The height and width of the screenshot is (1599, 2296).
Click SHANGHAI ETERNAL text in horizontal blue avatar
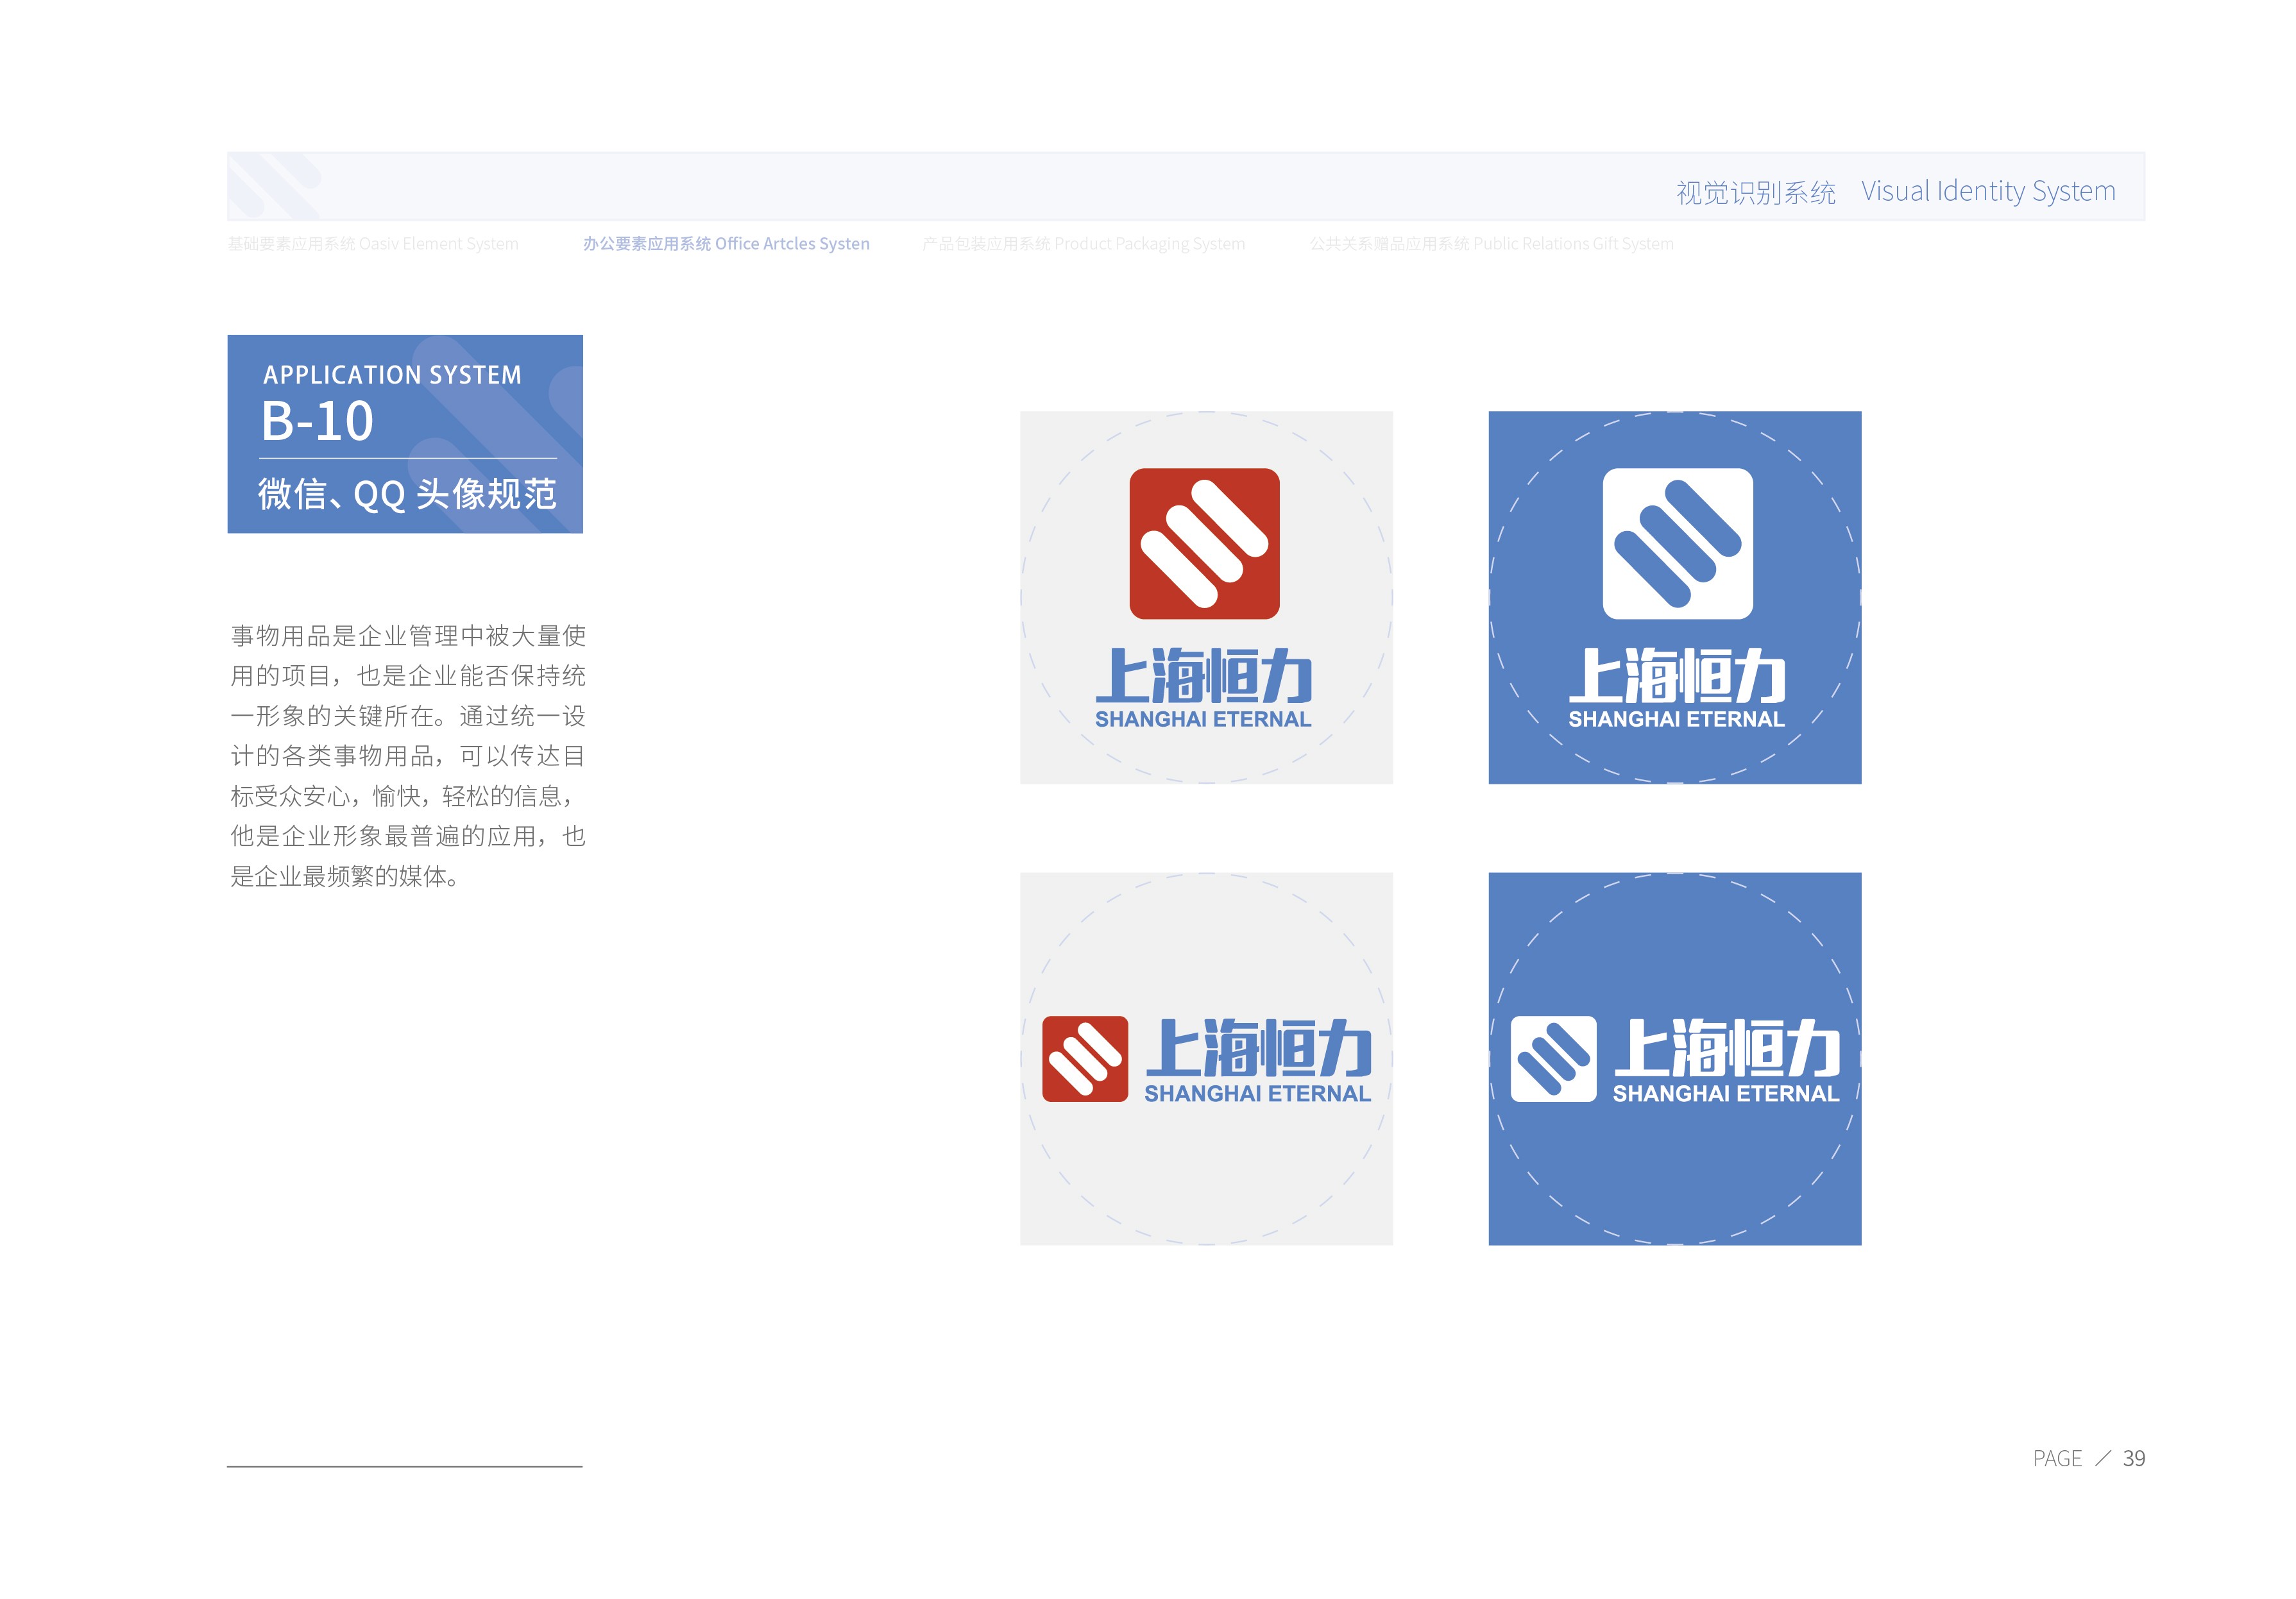(1726, 1094)
